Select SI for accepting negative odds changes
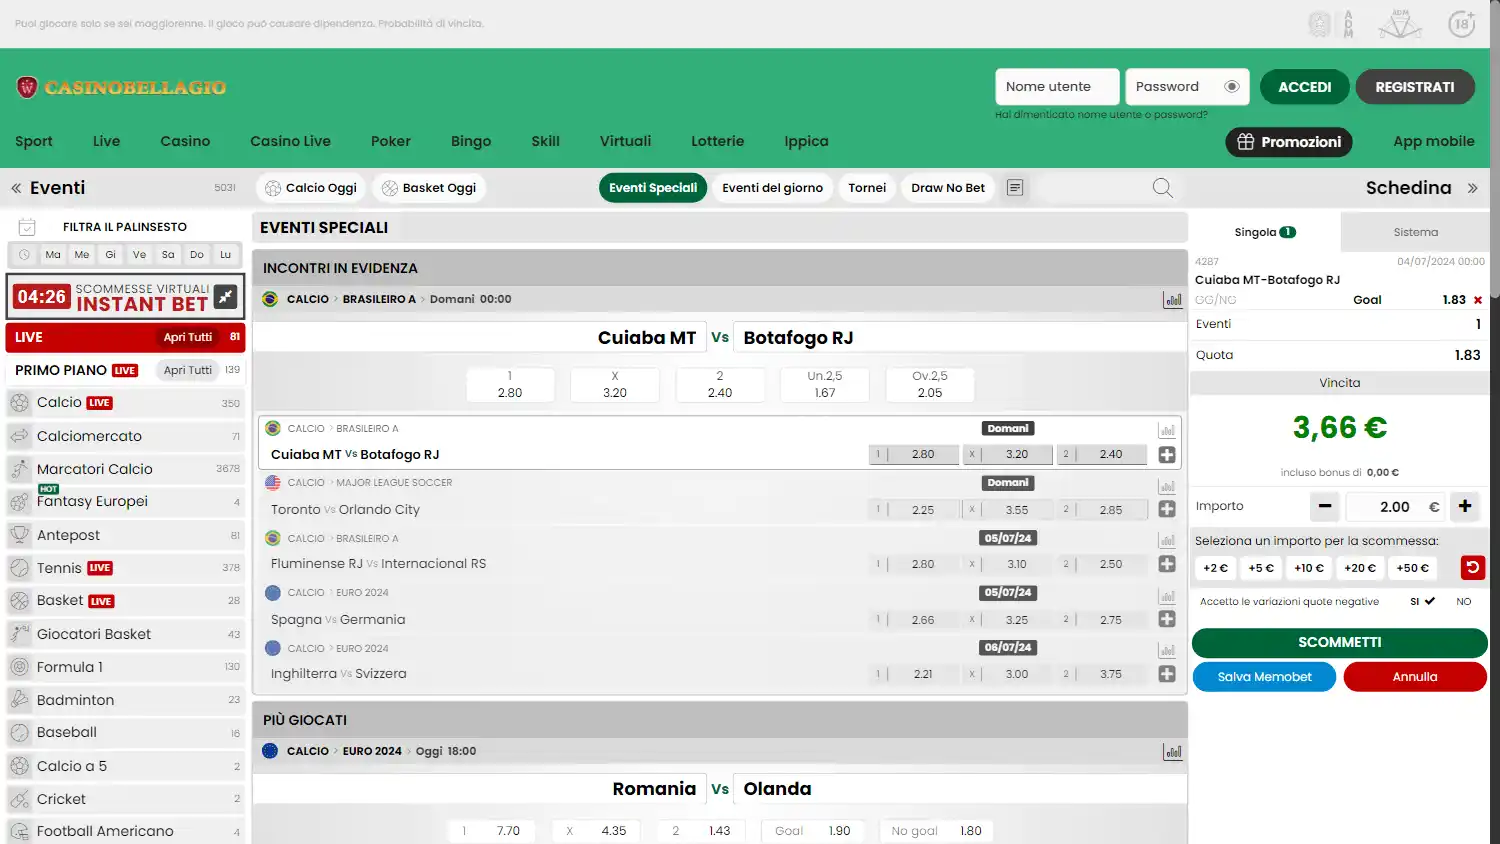The image size is (1500, 844). (x=1422, y=601)
